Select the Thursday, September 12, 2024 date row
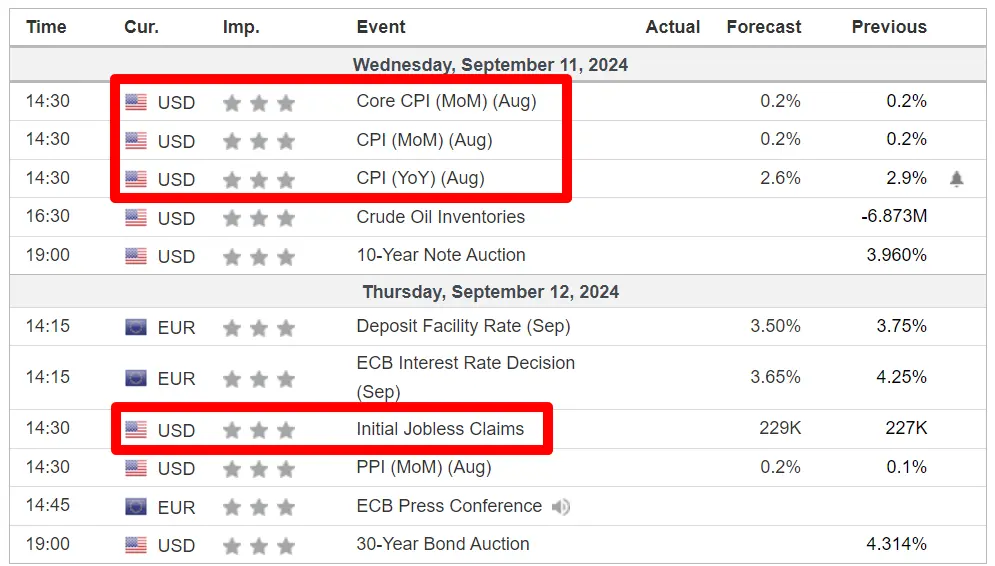 [498, 292]
